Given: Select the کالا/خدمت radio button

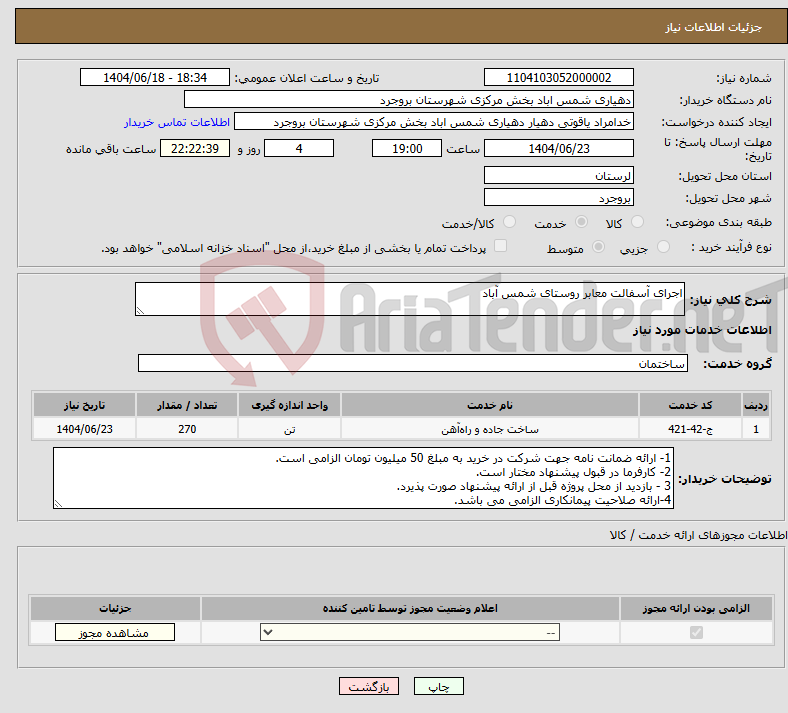Looking at the screenshot, I should tap(510, 222).
